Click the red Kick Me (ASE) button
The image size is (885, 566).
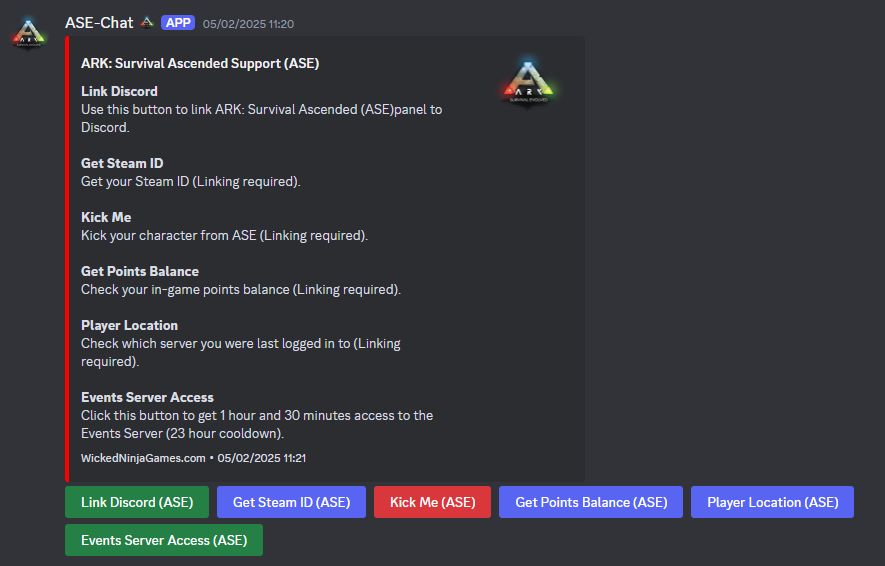432,502
